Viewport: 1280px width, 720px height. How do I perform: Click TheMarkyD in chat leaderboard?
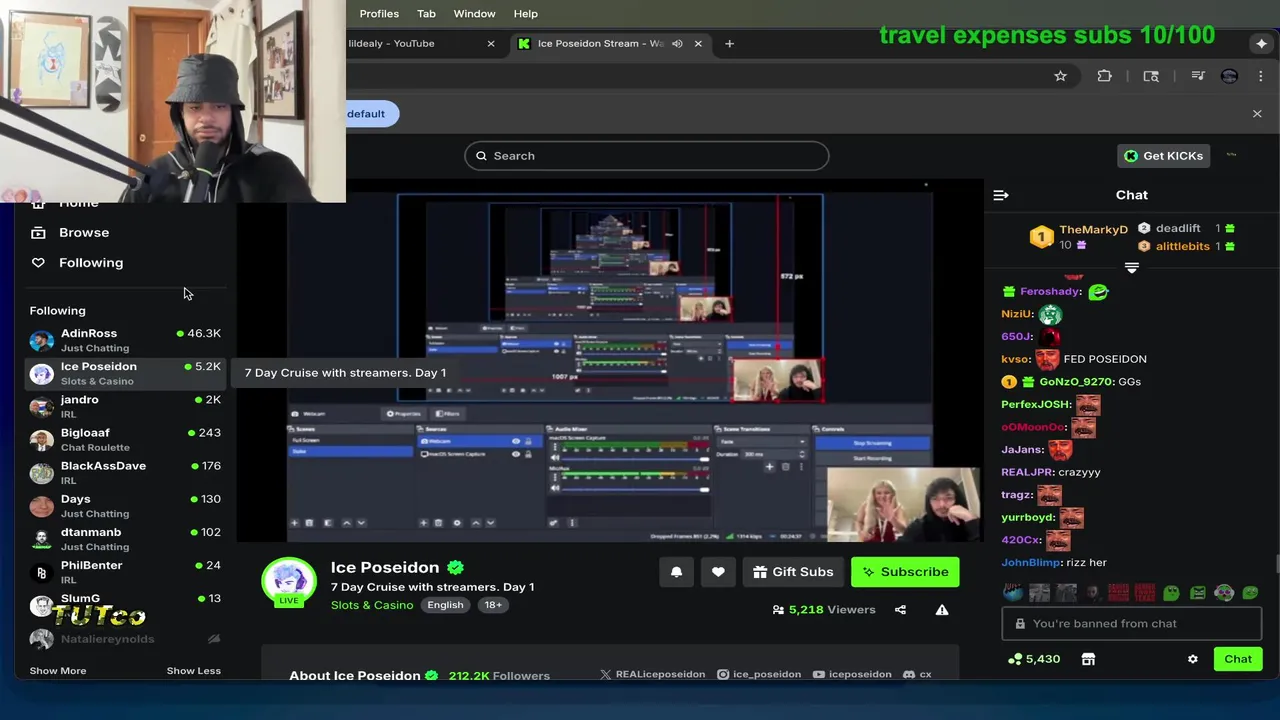(1093, 230)
